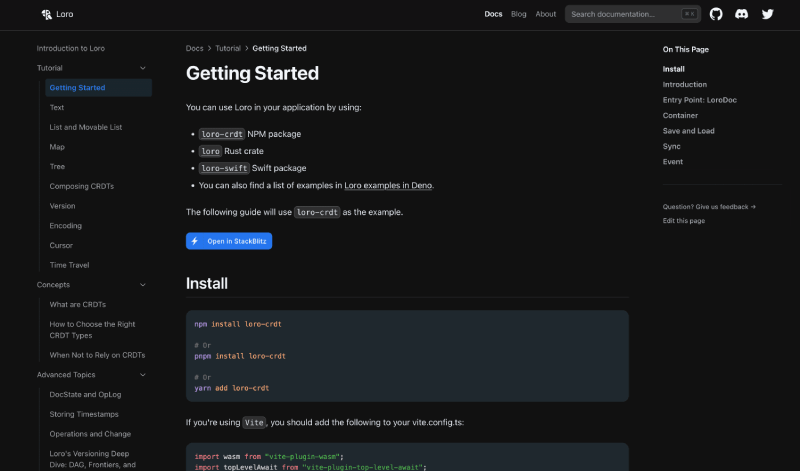Viewport: 800px width, 471px height.
Task: Click Edit this page link
Action: pyautogui.click(x=684, y=221)
